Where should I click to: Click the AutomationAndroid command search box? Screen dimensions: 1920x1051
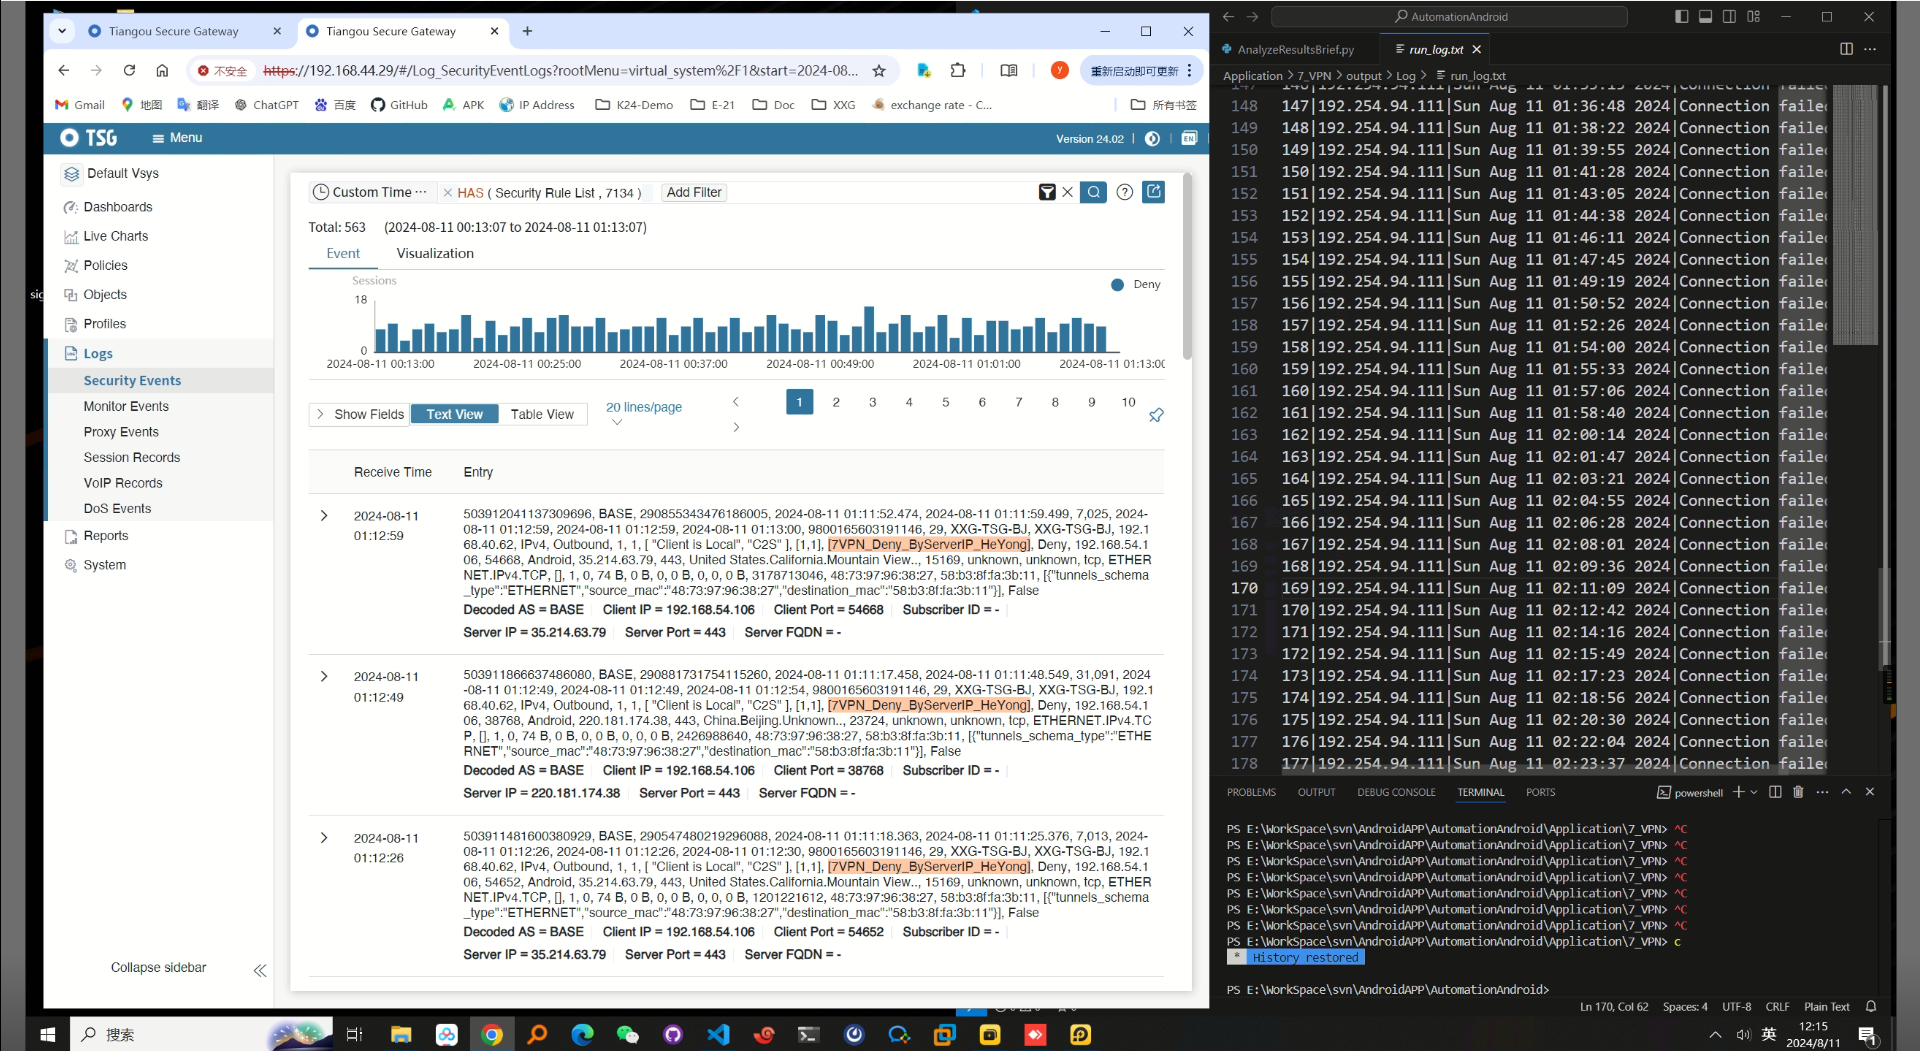click(1450, 17)
